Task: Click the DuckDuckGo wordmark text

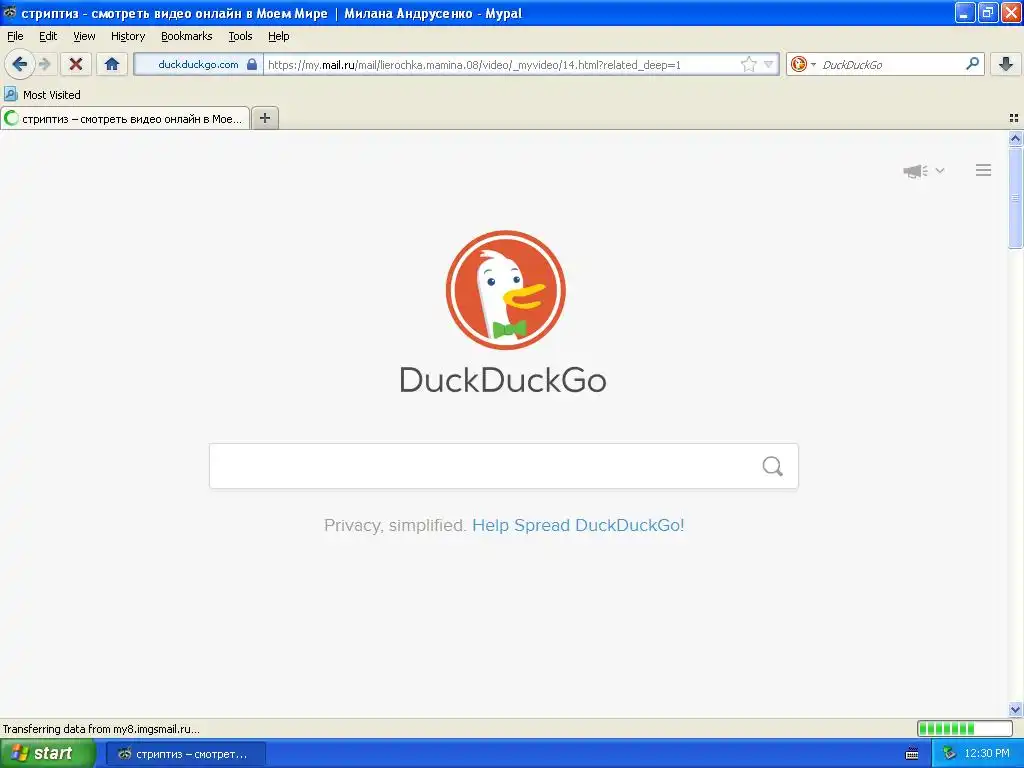Action: click(503, 380)
